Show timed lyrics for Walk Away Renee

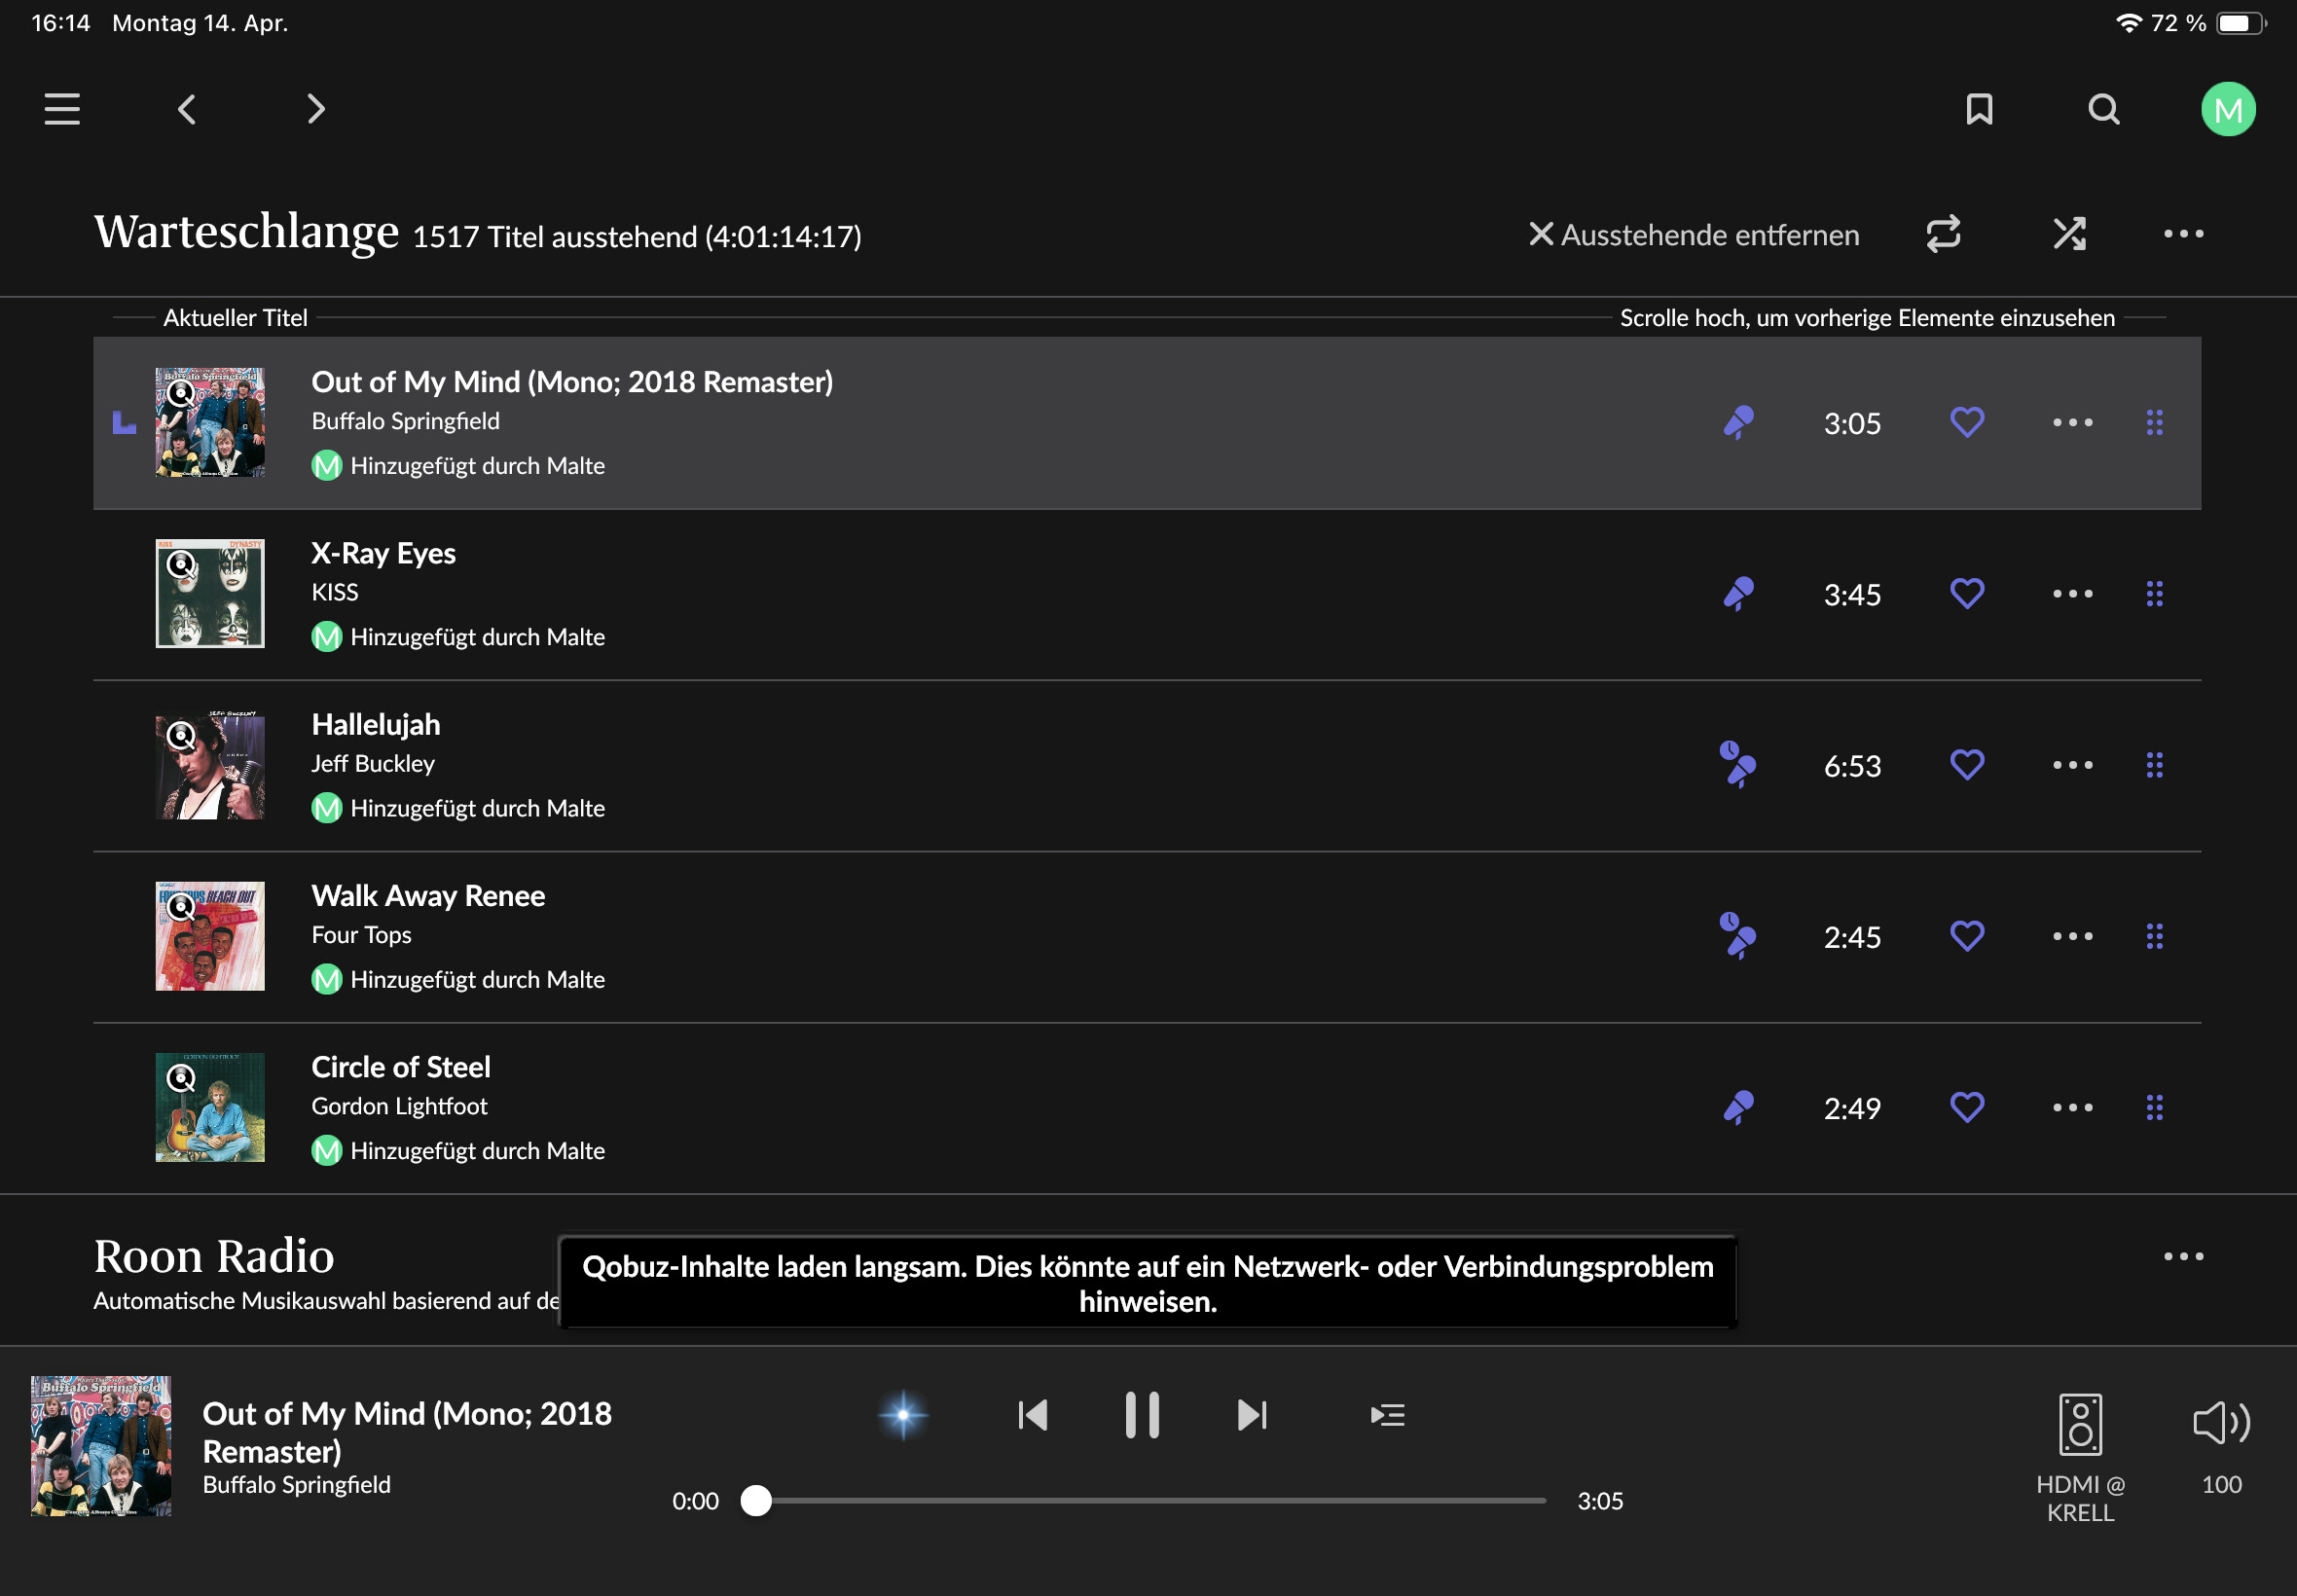[x=1738, y=936]
